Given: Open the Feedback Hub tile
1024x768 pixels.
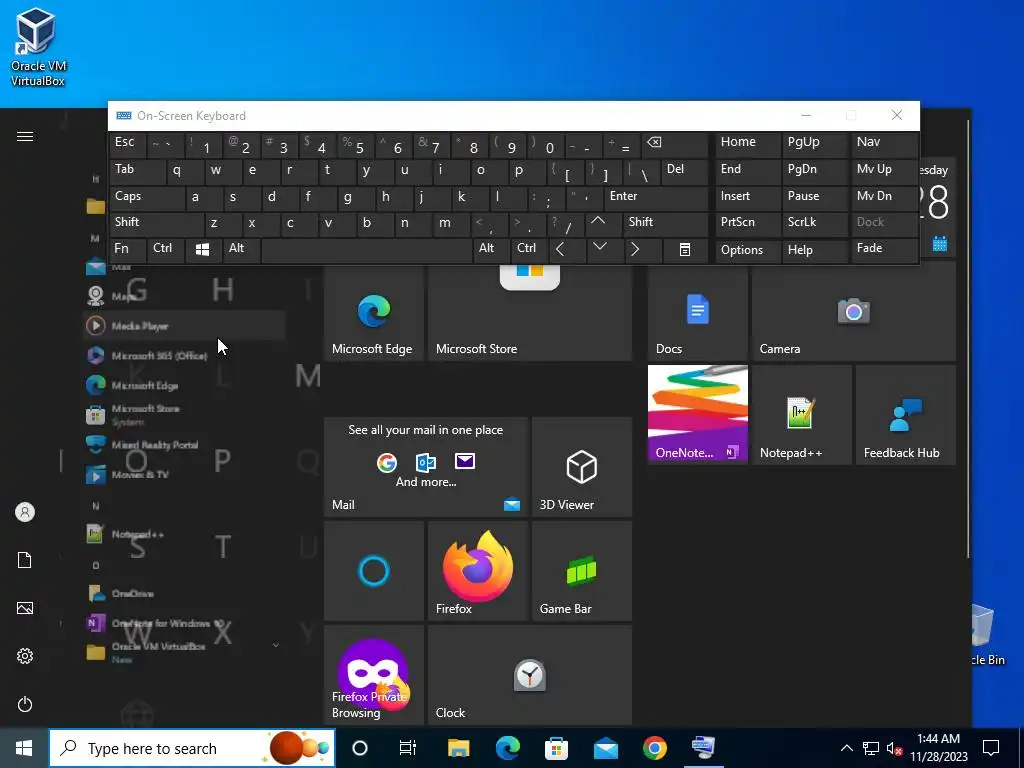Looking at the screenshot, I should pos(906,415).
